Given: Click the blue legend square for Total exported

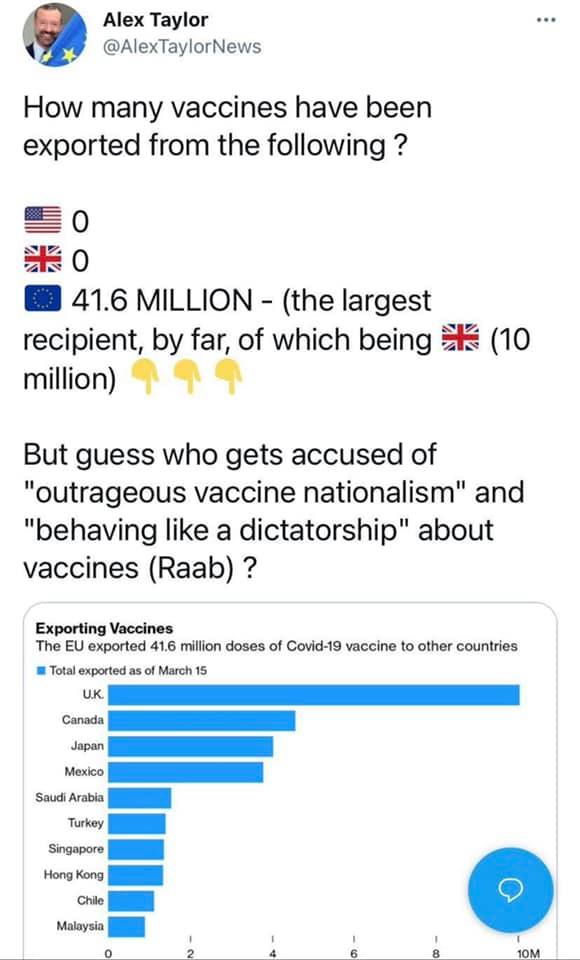Looking at the screenshot, I should [x=41, y=671].
